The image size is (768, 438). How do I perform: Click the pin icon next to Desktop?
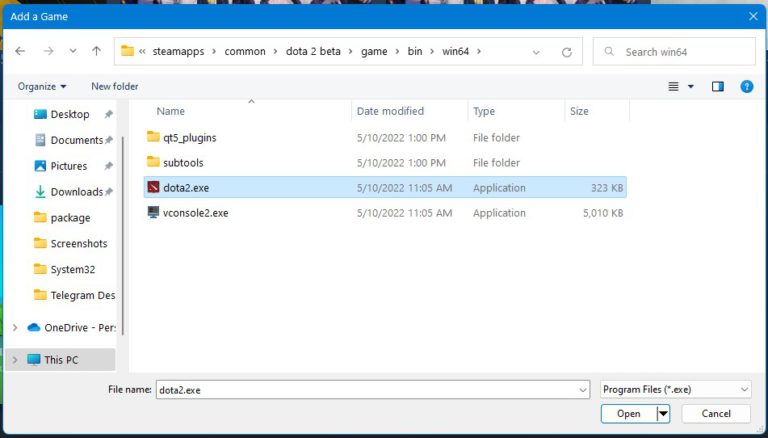tap(108, 114)
